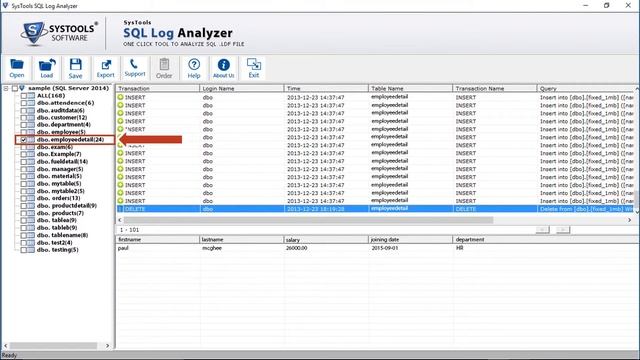Click right arrow of grid horizontal scrollbar
Screen dimensions: 640x360
[629, 220]
